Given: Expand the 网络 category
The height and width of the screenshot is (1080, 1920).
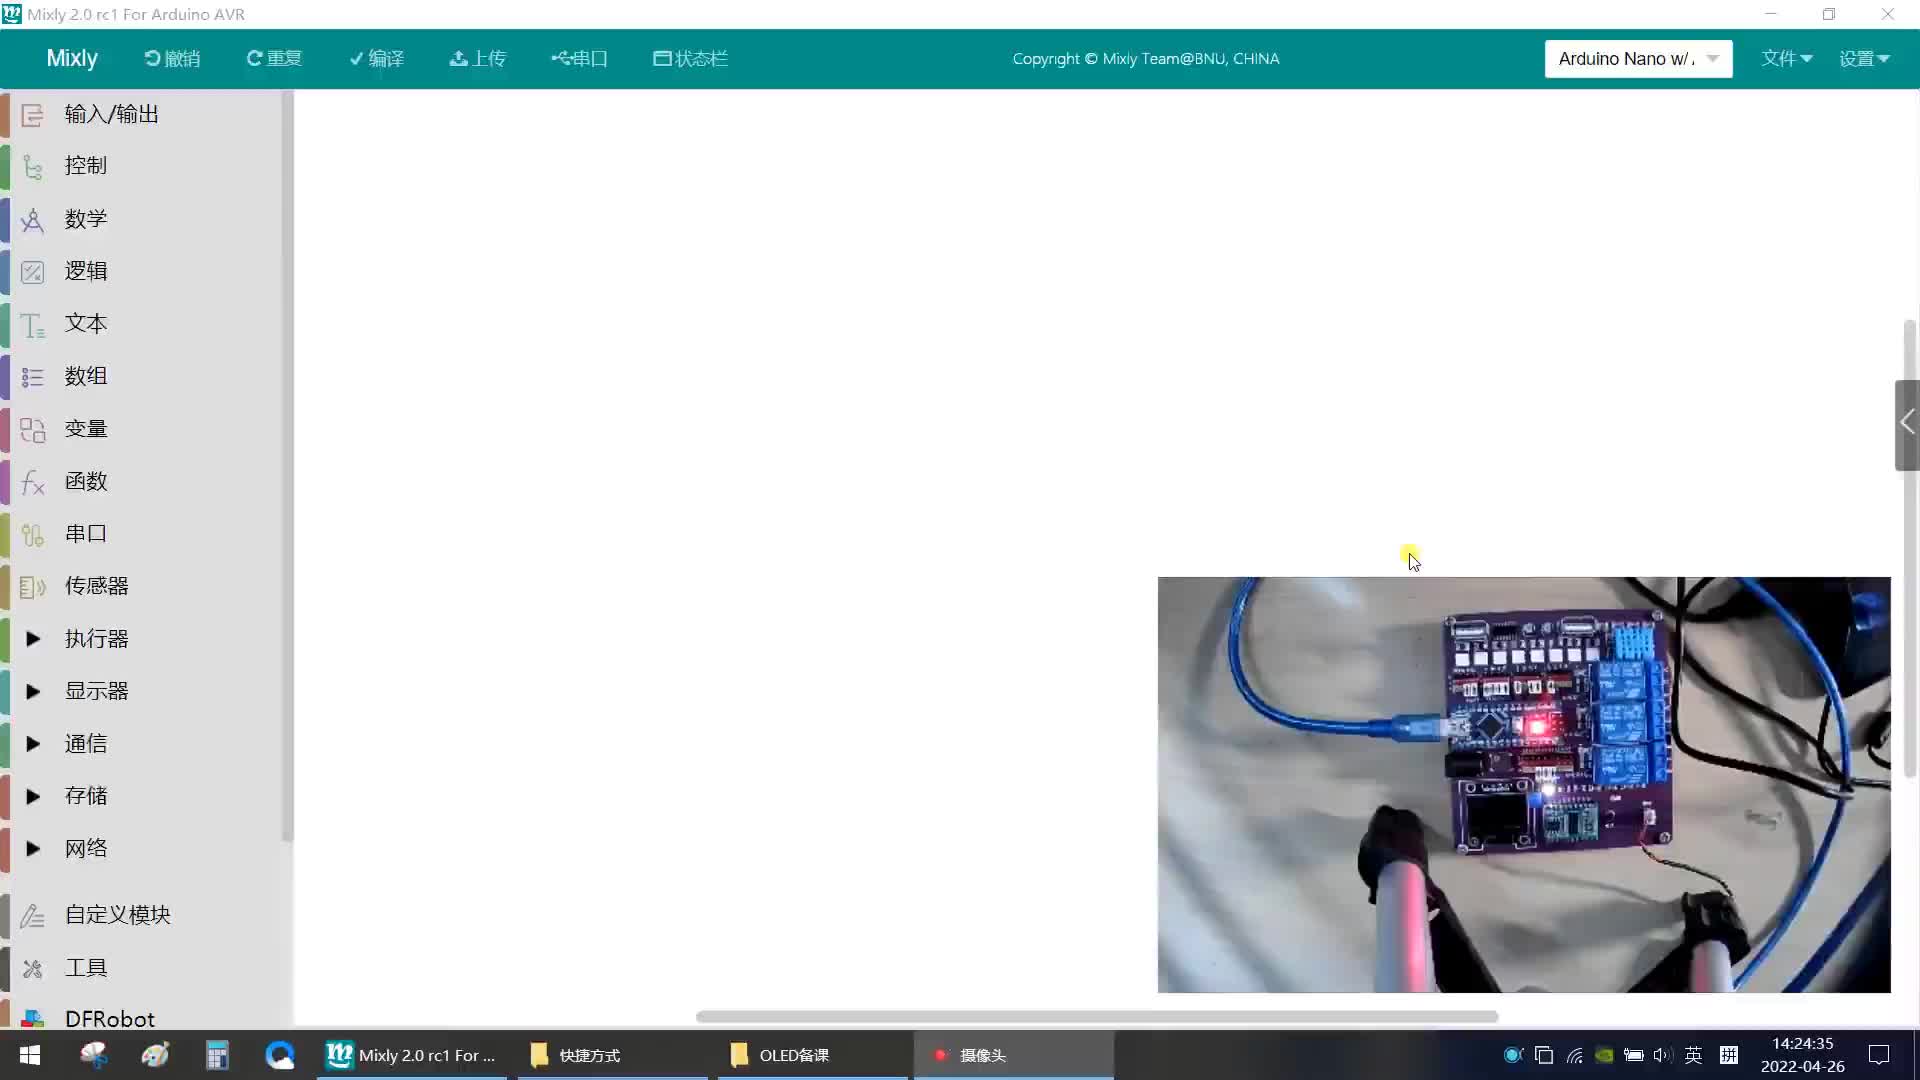Looking at the screenshot, I should point(33,849).
